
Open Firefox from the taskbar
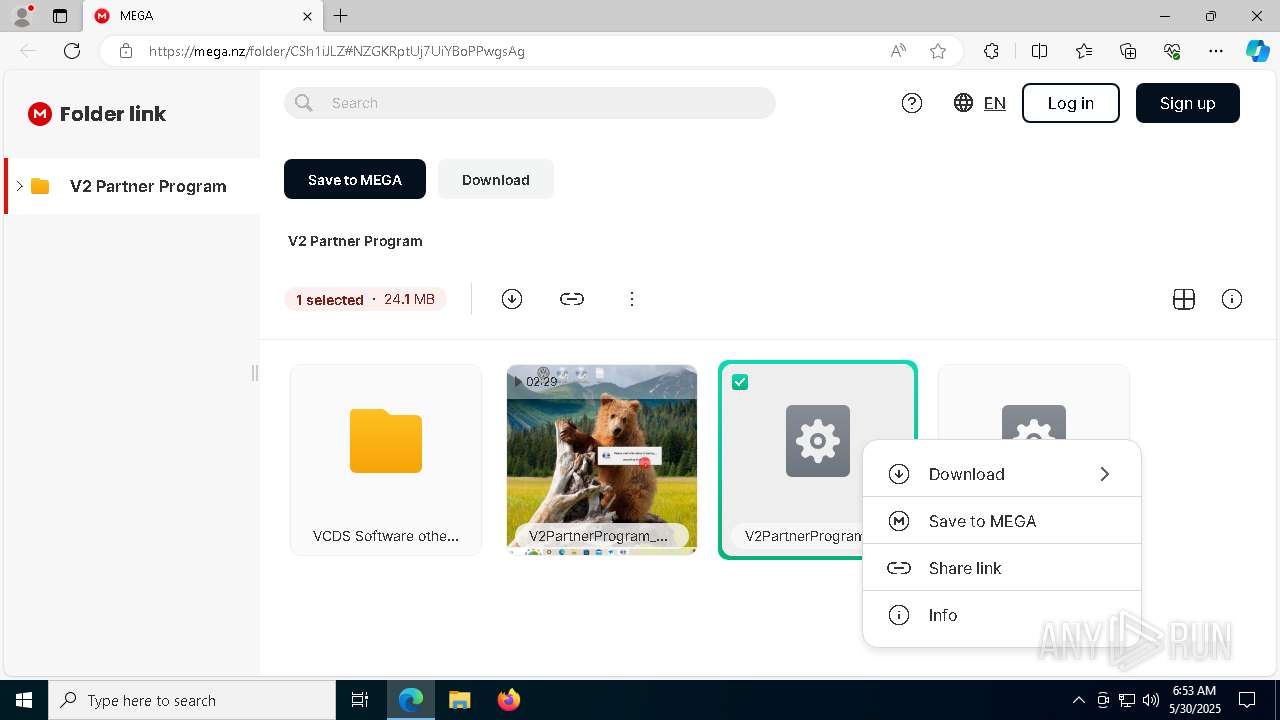coord(509,700)
